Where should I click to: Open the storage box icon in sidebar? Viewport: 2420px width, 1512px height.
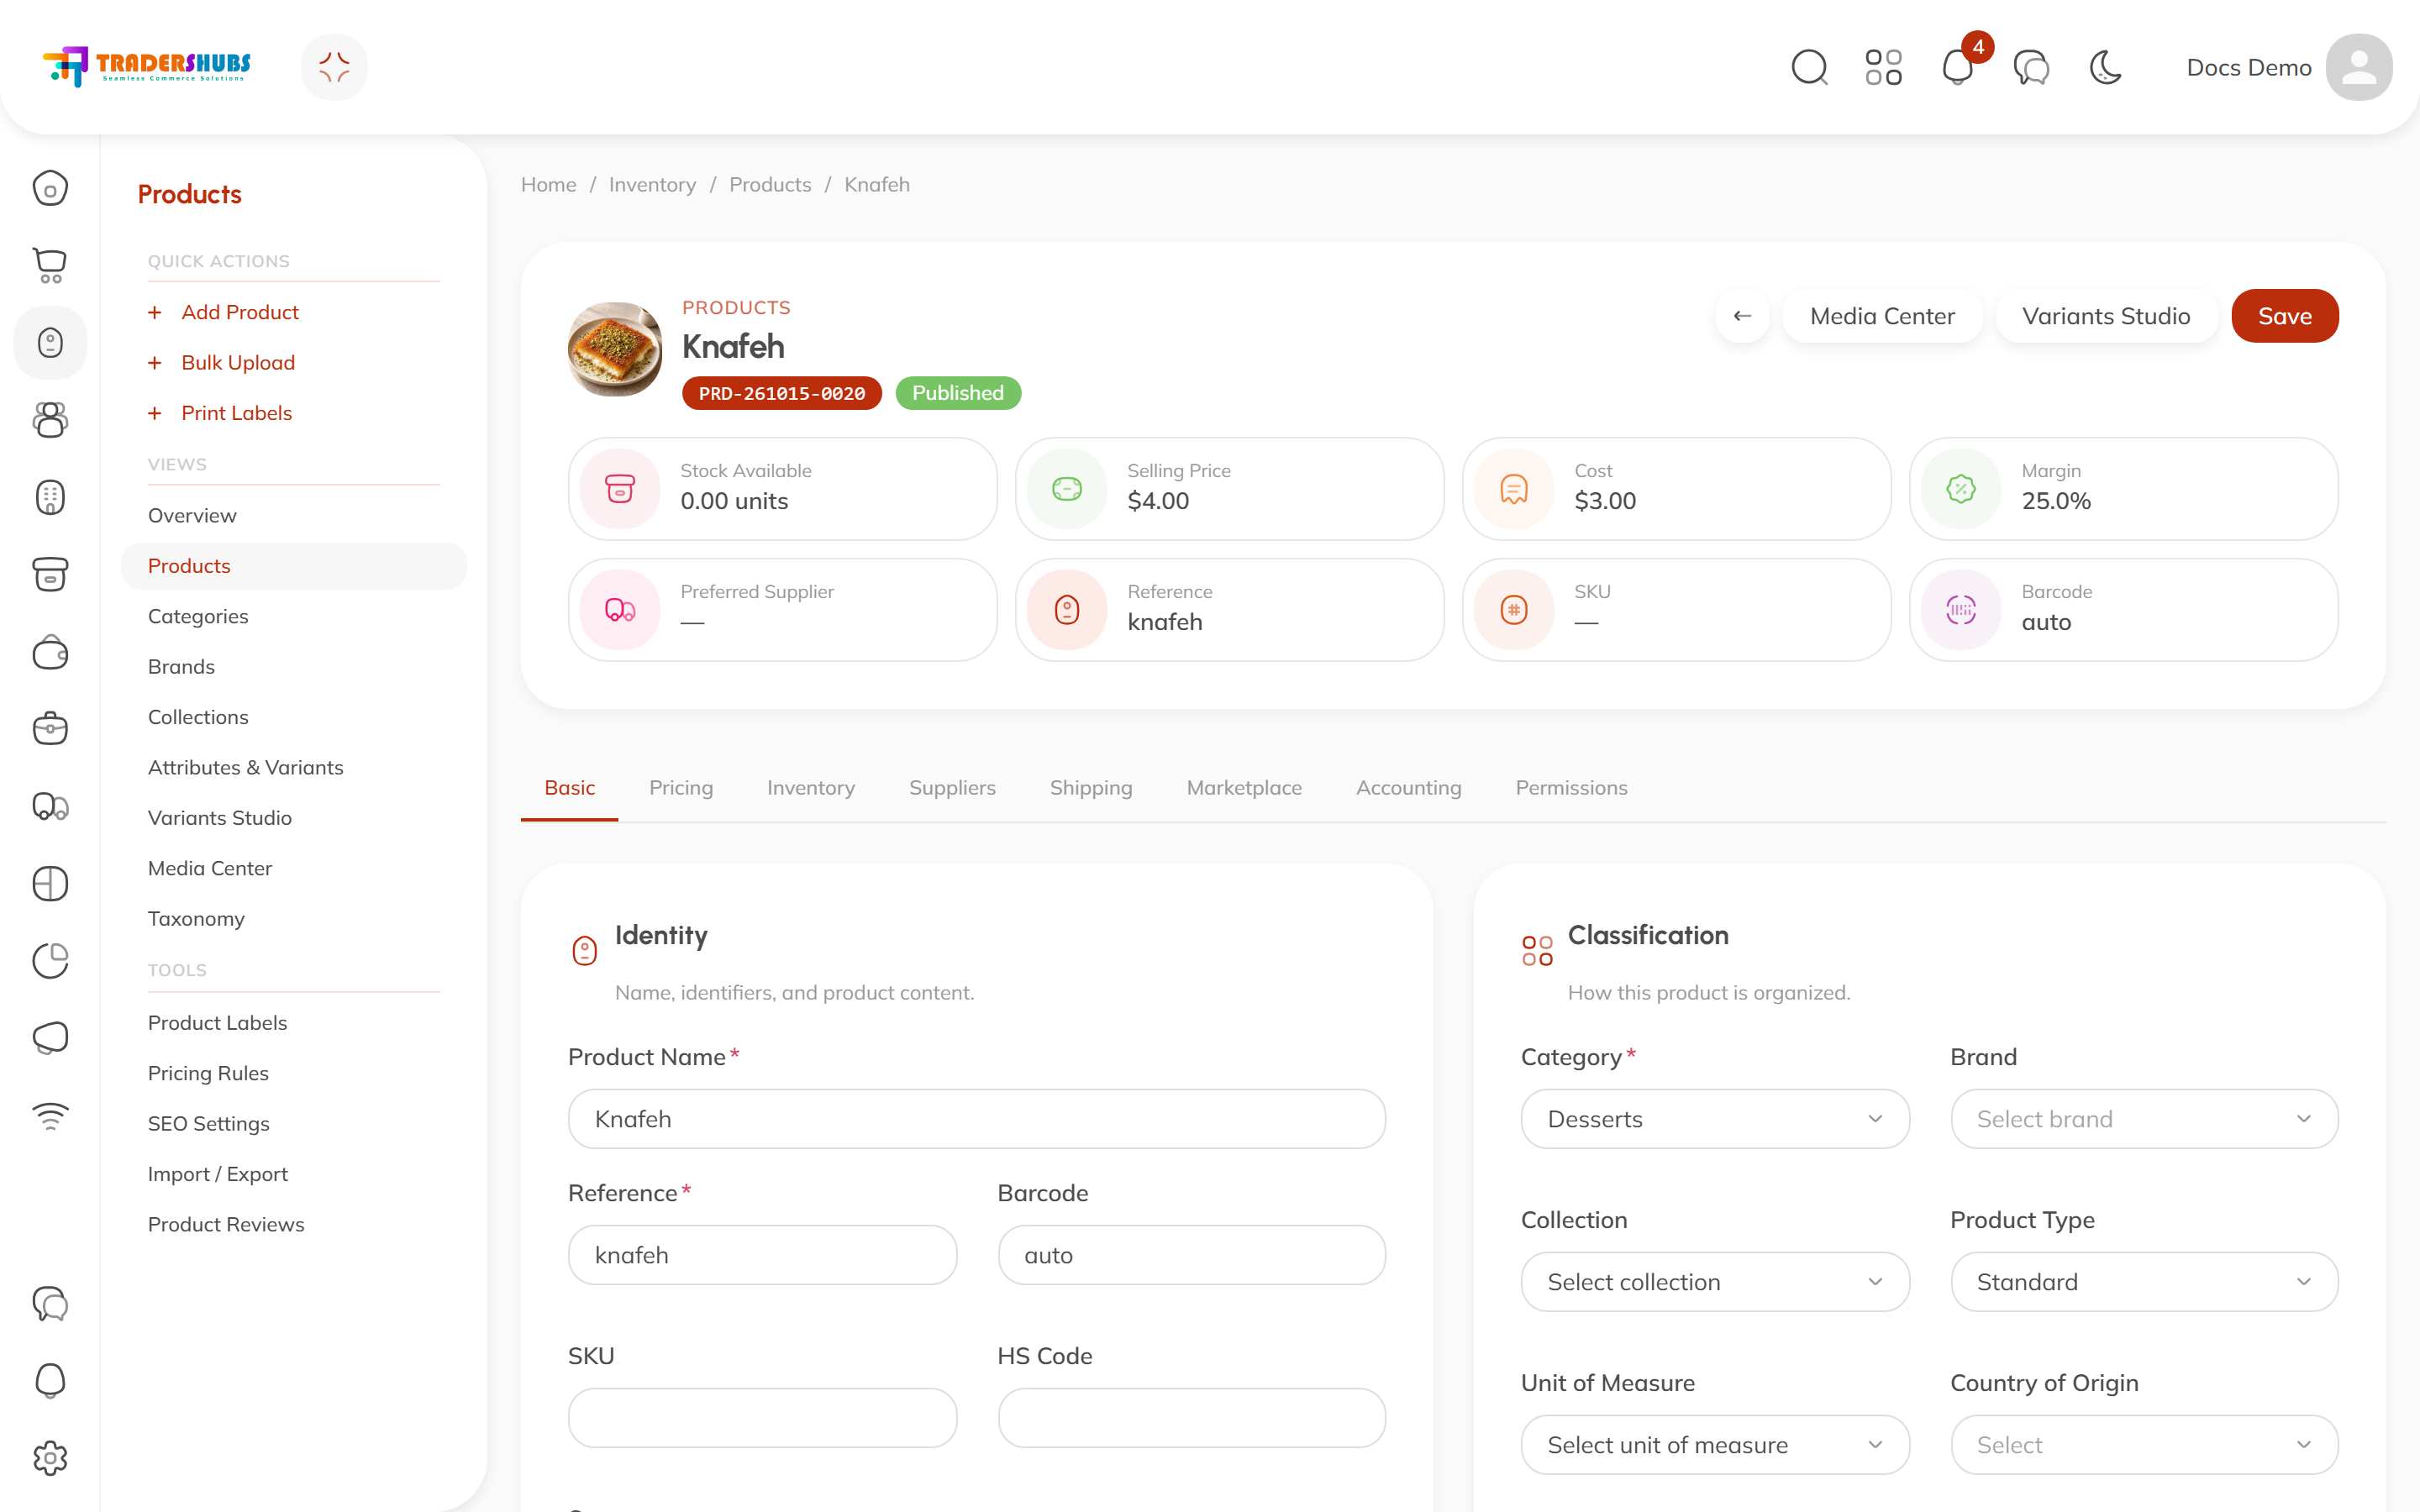click(x=50, y=575)
